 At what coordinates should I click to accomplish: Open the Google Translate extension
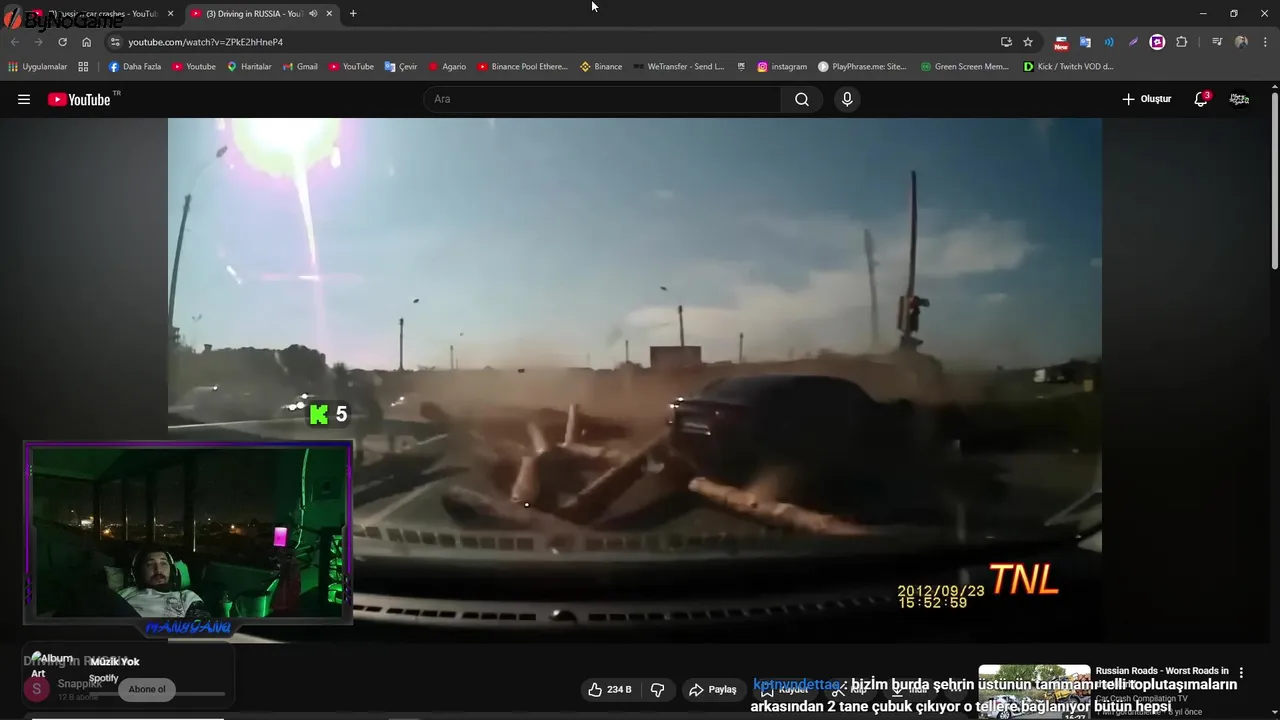[1085, 42]
